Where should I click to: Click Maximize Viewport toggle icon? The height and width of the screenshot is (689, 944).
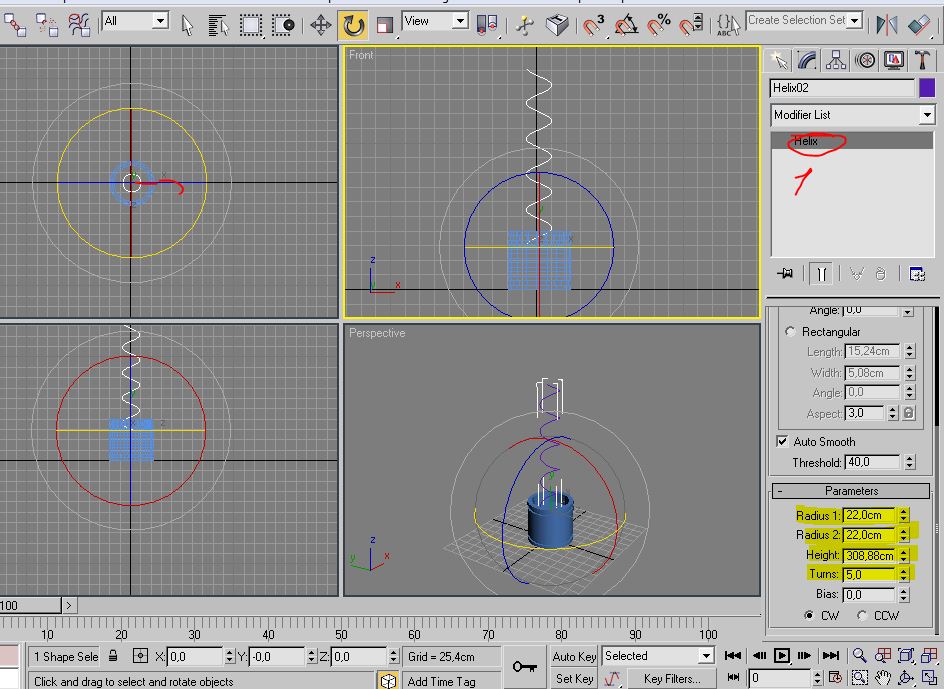(x=929, y=678)
